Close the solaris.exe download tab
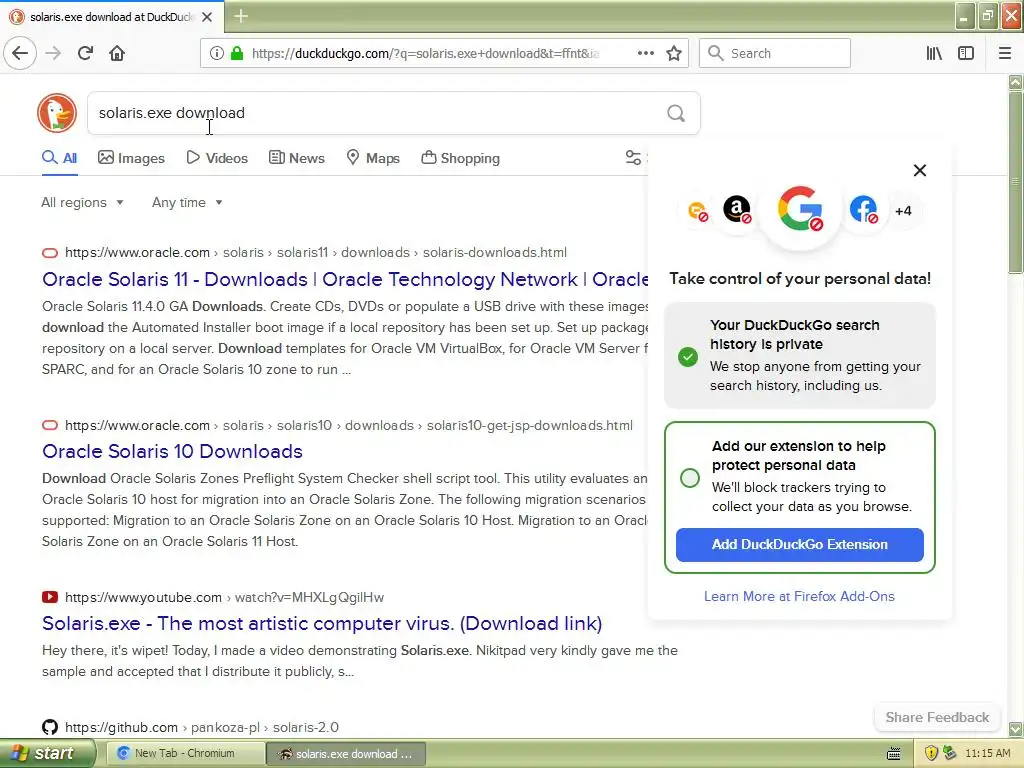 [x=207, y=17]
